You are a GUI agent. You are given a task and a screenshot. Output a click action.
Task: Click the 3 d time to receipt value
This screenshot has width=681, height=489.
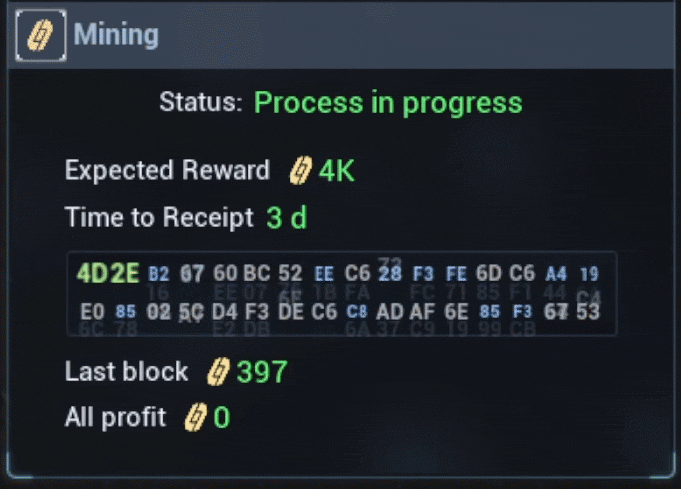click(287, 218)
